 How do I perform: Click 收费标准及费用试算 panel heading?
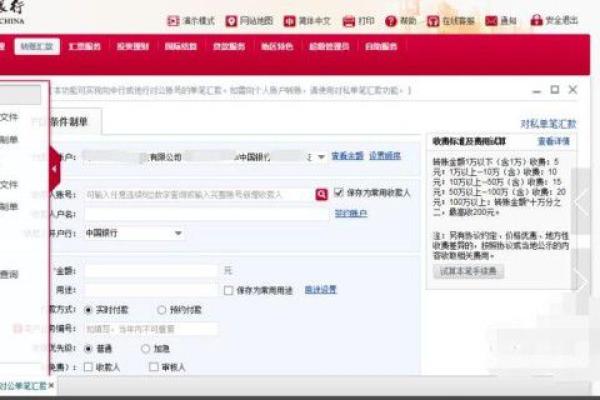(469, 141)
